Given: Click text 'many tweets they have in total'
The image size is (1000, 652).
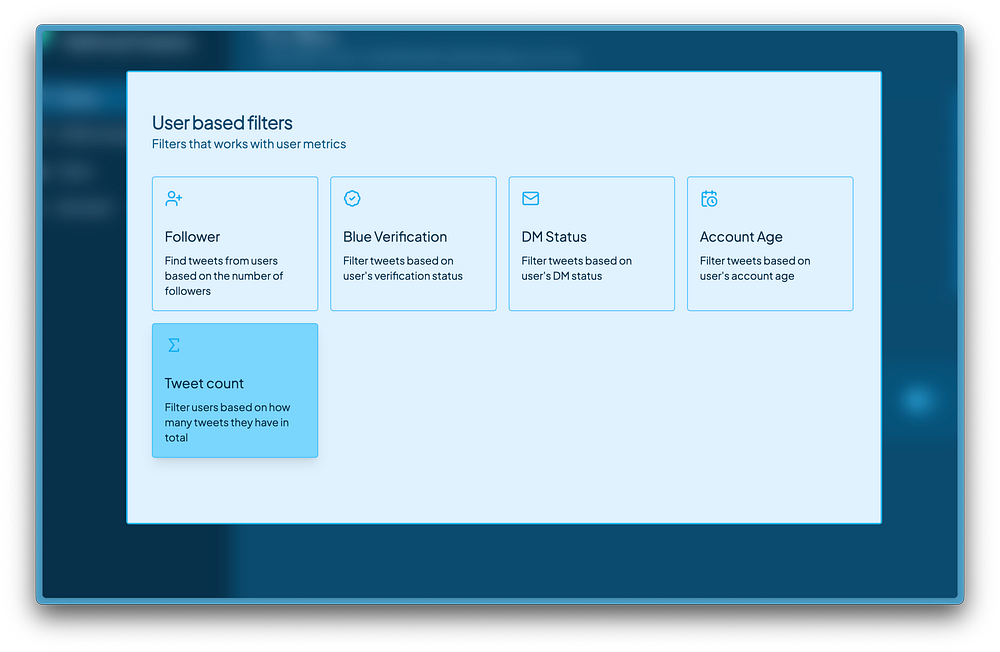Looking at the screenshot, I should coord(226,430).
